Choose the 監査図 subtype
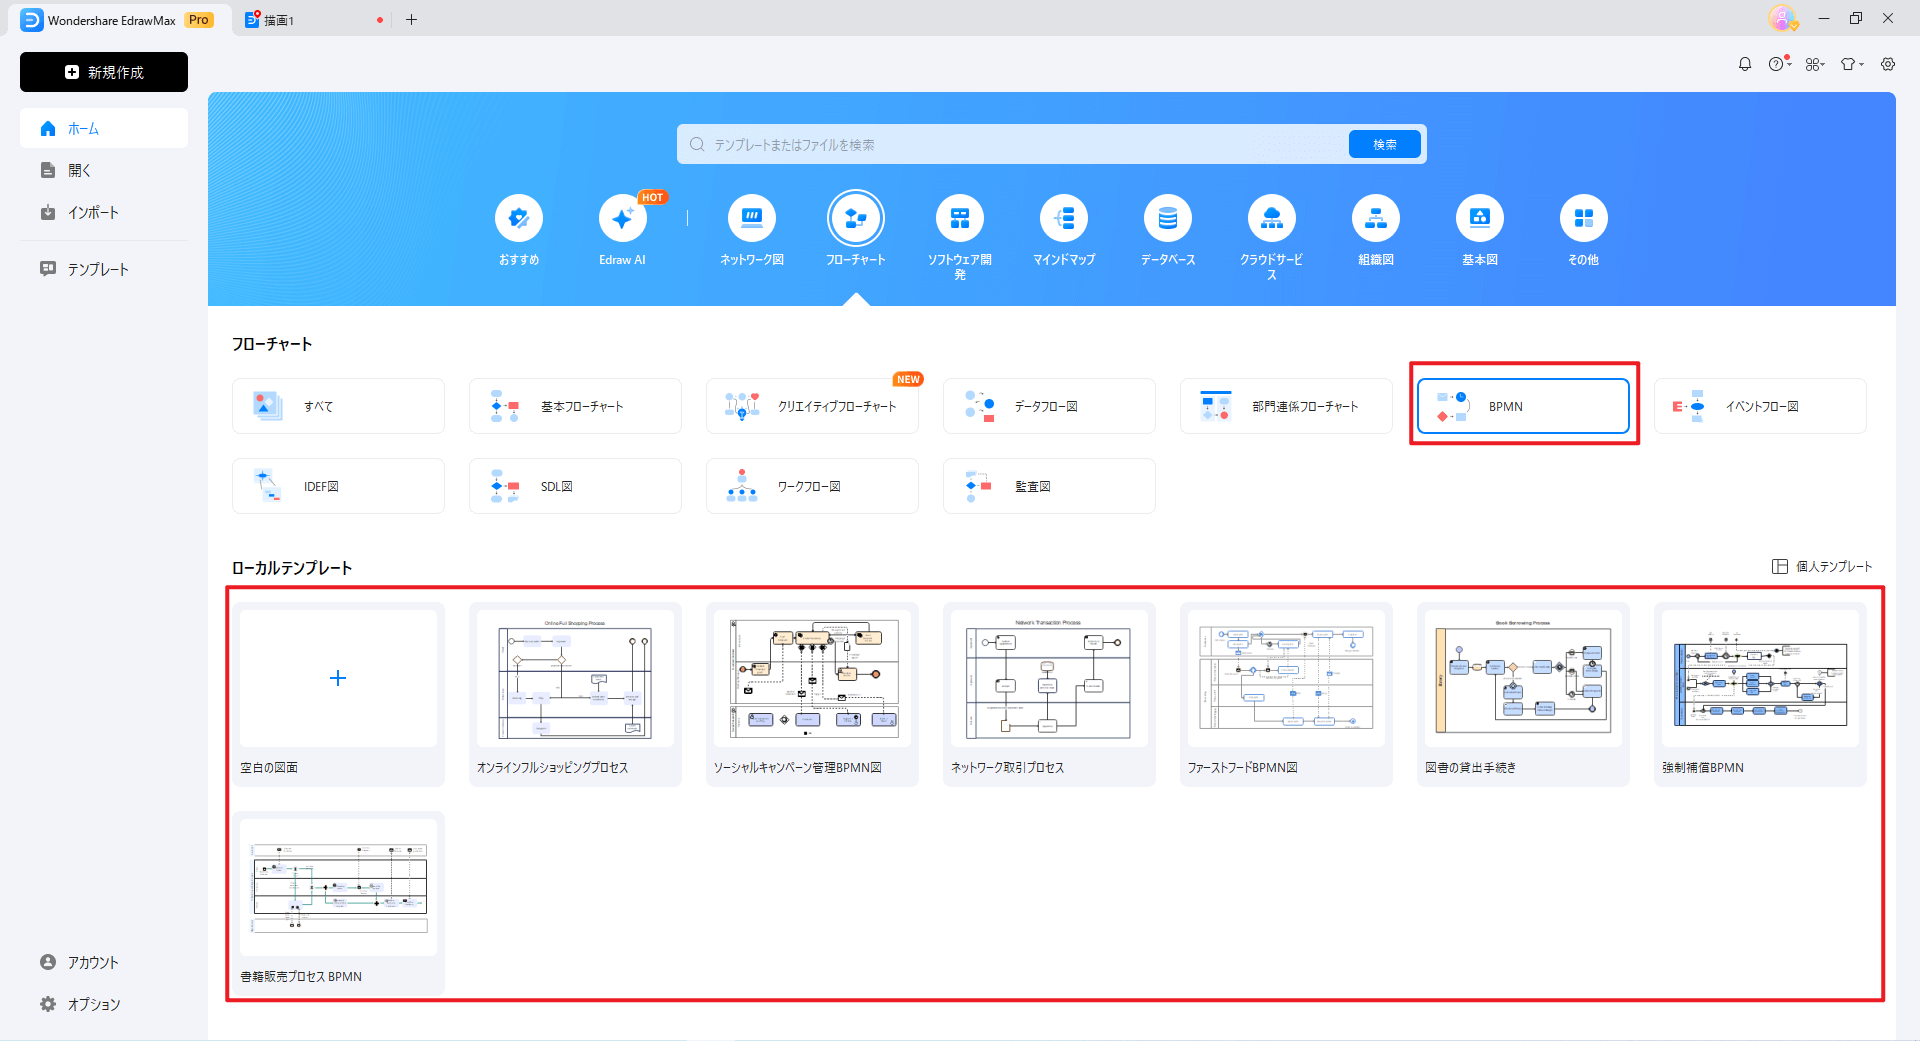 1049,486
